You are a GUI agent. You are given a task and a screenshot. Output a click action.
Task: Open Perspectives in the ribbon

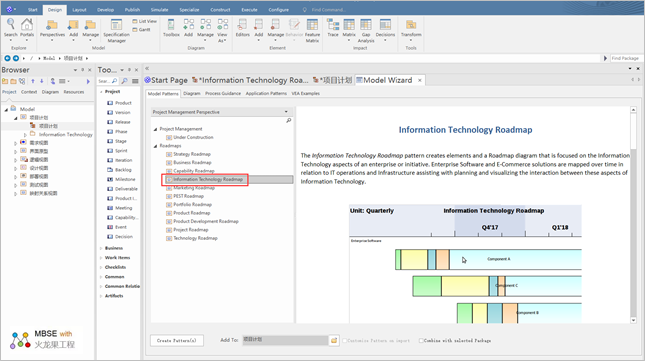coord(52,29)
